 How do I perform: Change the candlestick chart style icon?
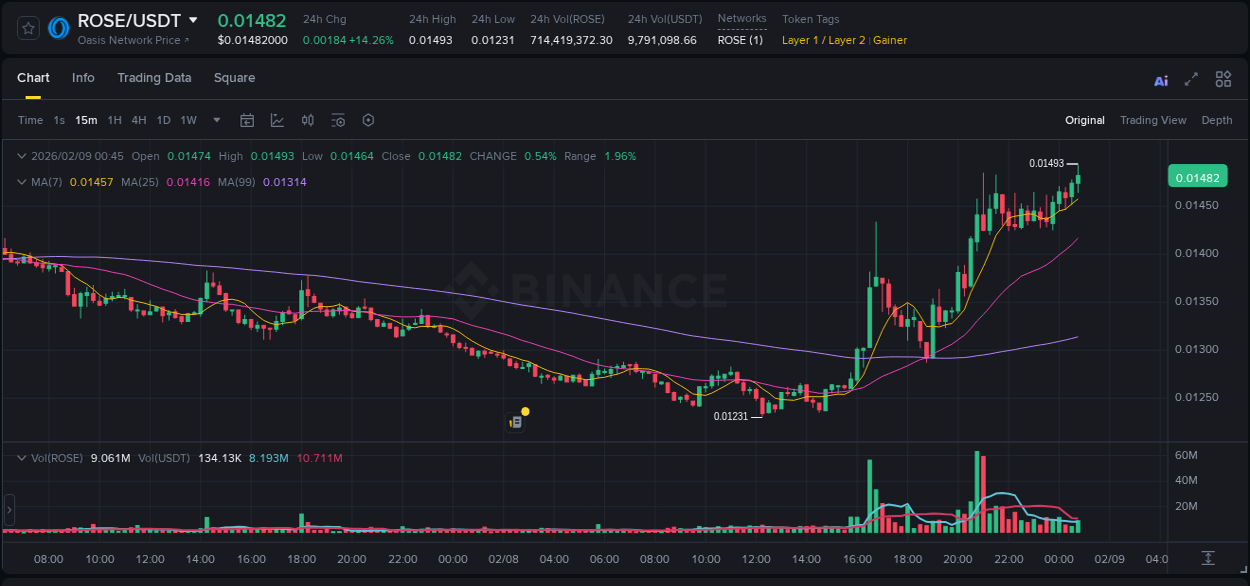click(308, 120)
